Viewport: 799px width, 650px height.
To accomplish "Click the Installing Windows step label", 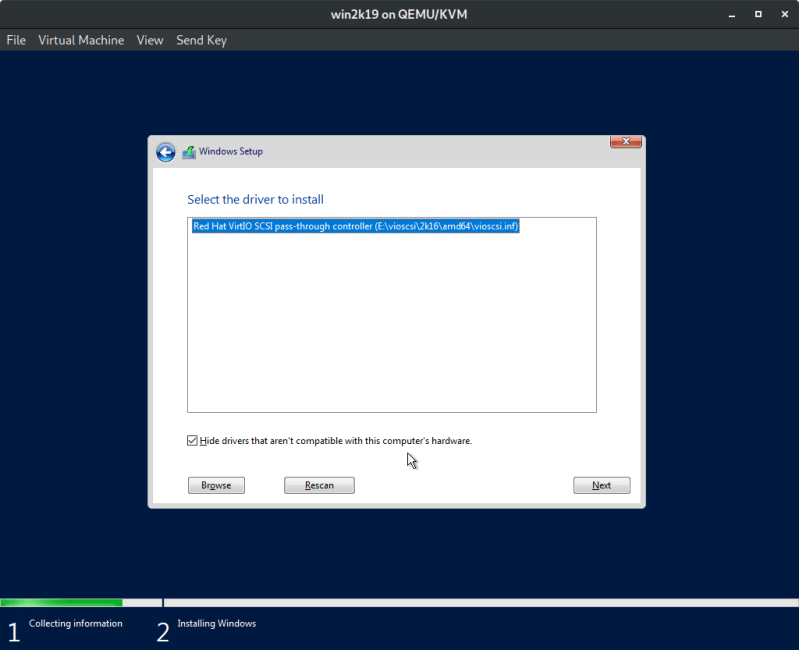I will (x=217, y=624).
